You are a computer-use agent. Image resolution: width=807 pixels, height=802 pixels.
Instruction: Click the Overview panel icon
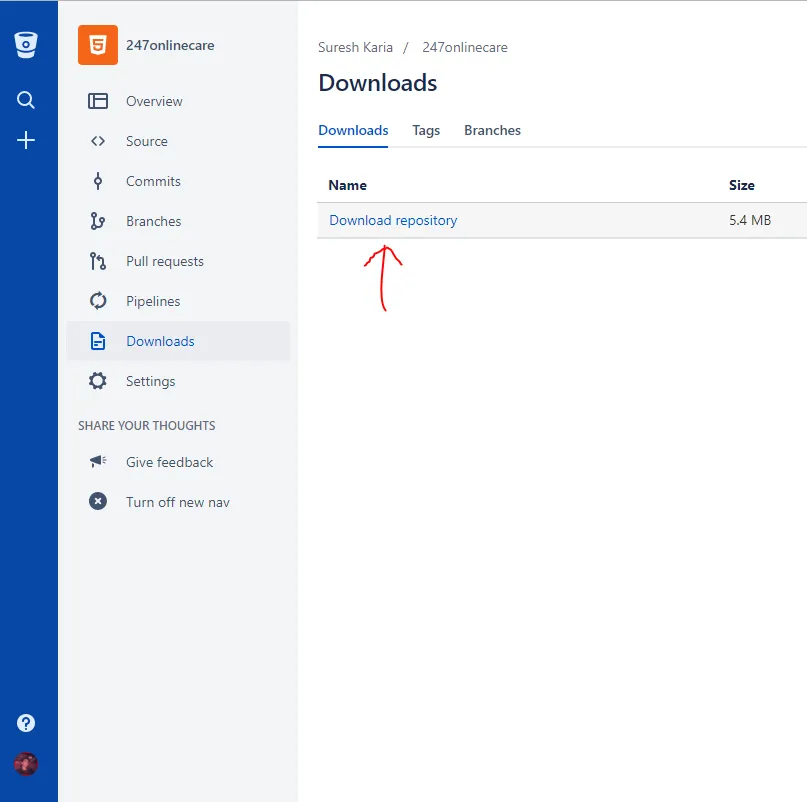98,101
